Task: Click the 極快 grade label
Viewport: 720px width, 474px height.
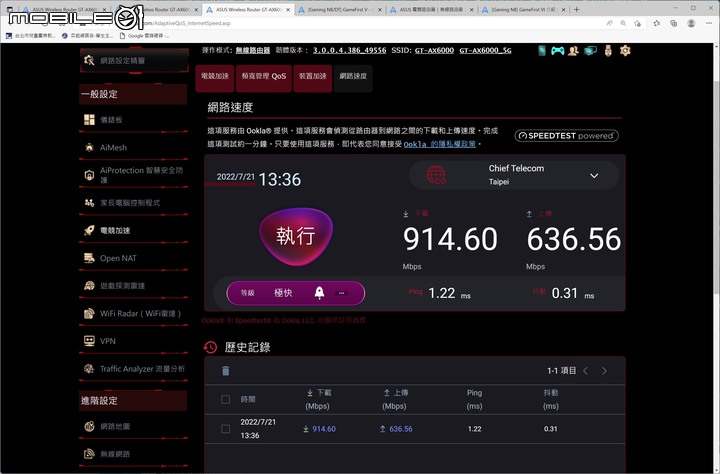Action: (283, 293)
